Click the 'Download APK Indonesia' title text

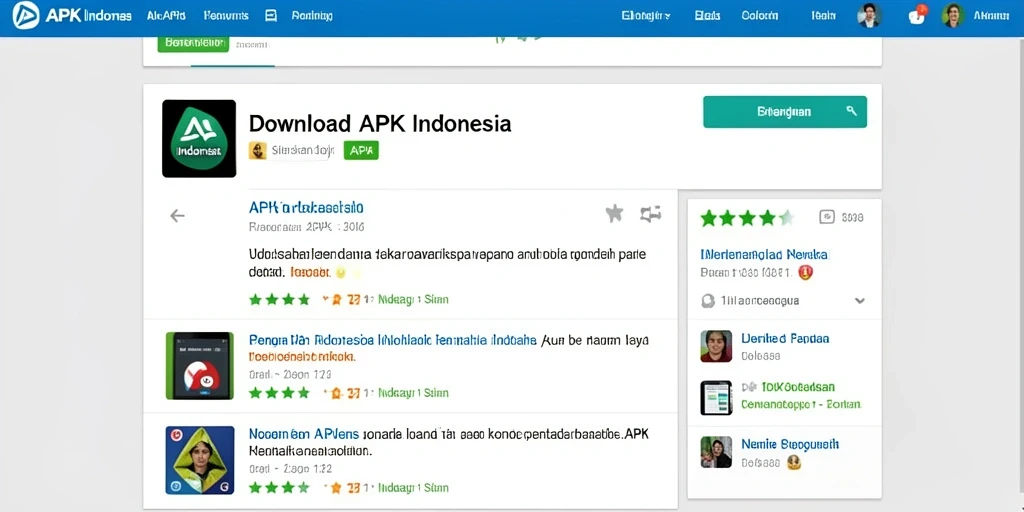click(x=380, y=123)
